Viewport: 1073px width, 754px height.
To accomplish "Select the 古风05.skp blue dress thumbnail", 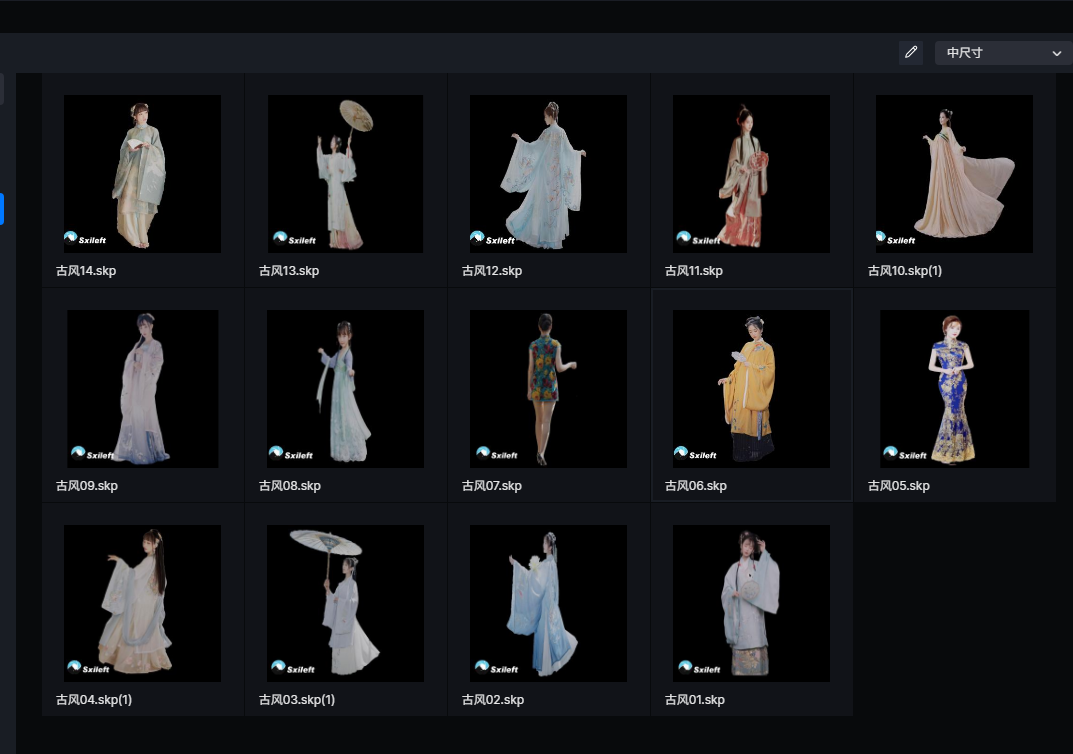I will [955, 389].
